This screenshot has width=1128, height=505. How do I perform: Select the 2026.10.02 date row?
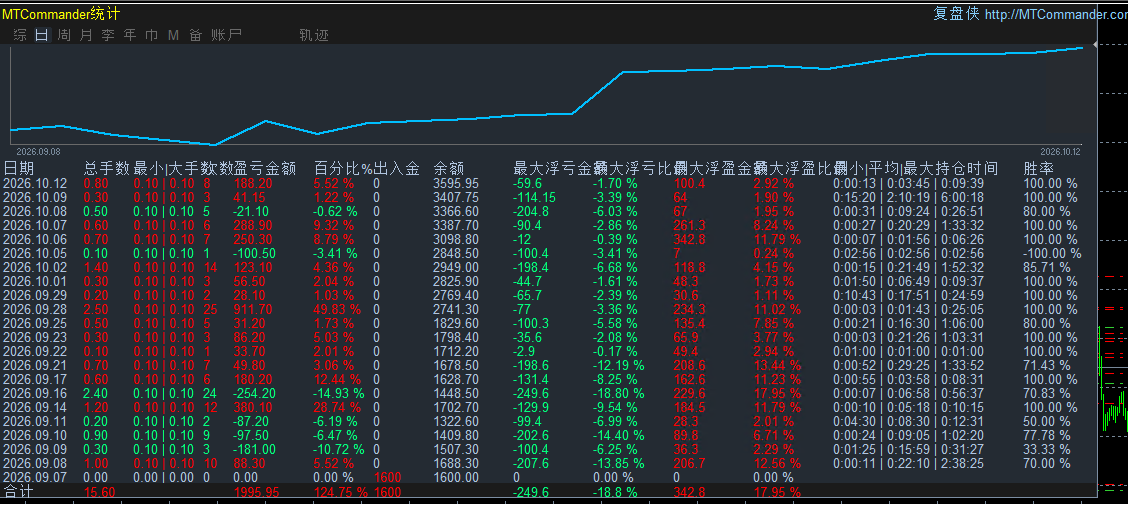click(35, 267)
